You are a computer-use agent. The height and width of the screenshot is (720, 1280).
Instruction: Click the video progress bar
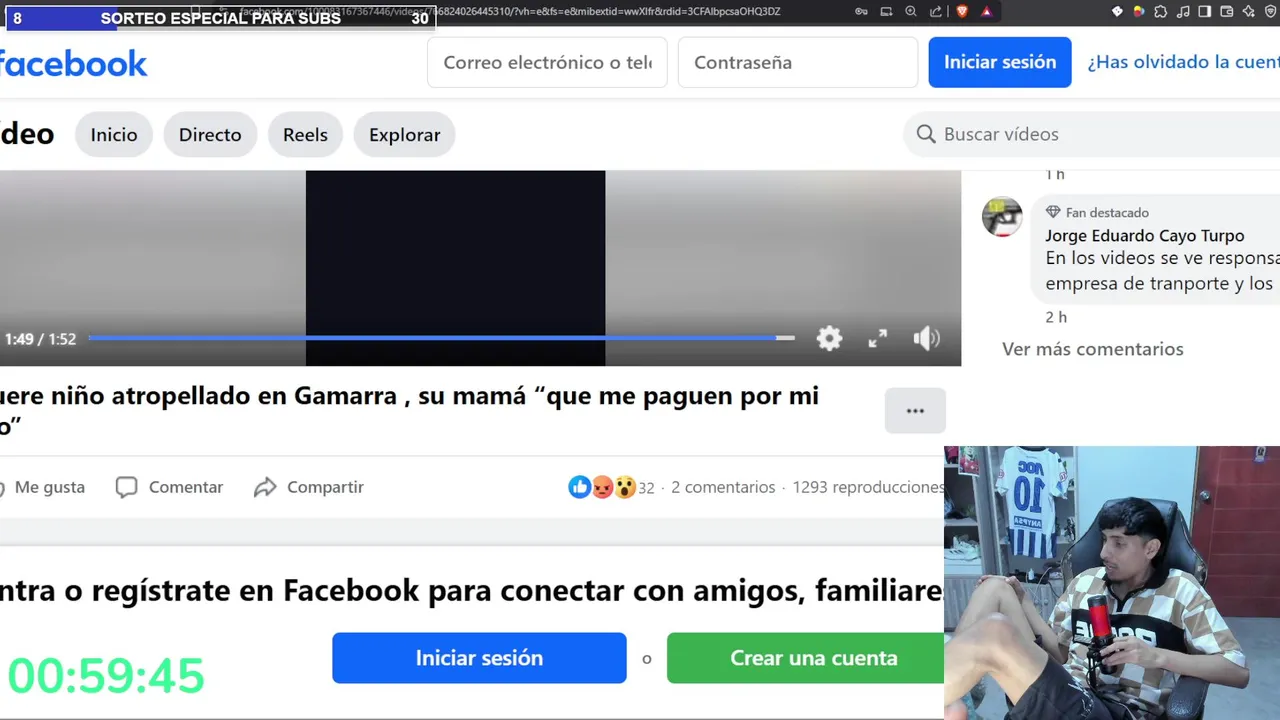pyautogui.click(x=441, y=338)
